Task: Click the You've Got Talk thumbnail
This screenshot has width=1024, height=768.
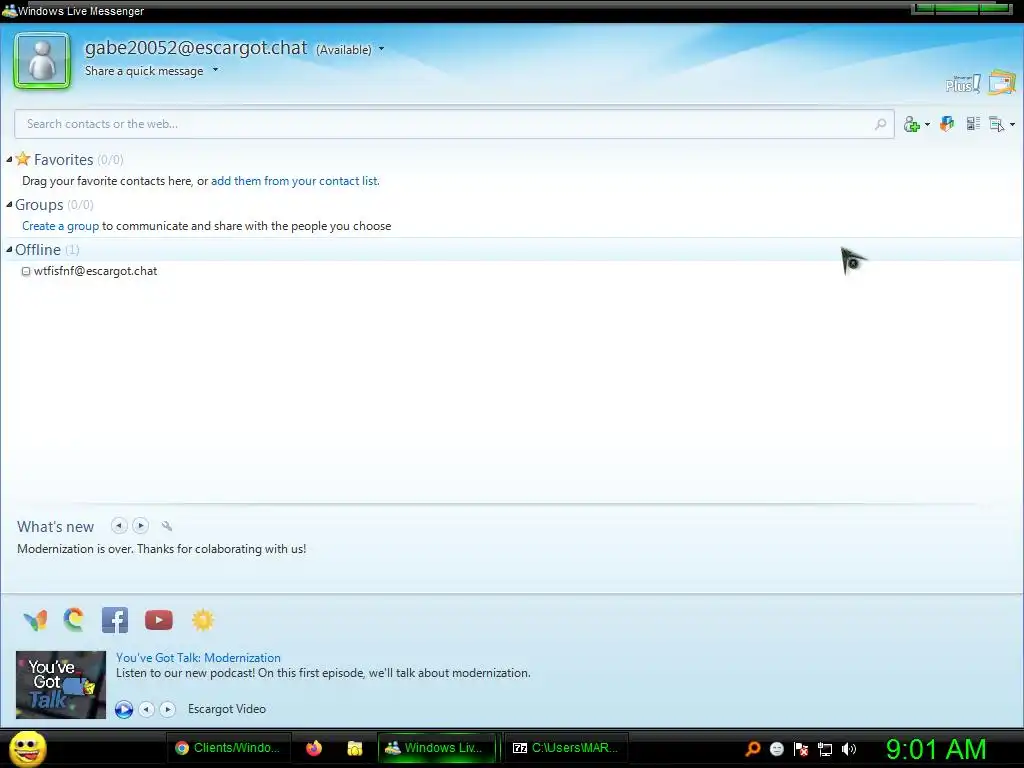Action: [61, 685]
